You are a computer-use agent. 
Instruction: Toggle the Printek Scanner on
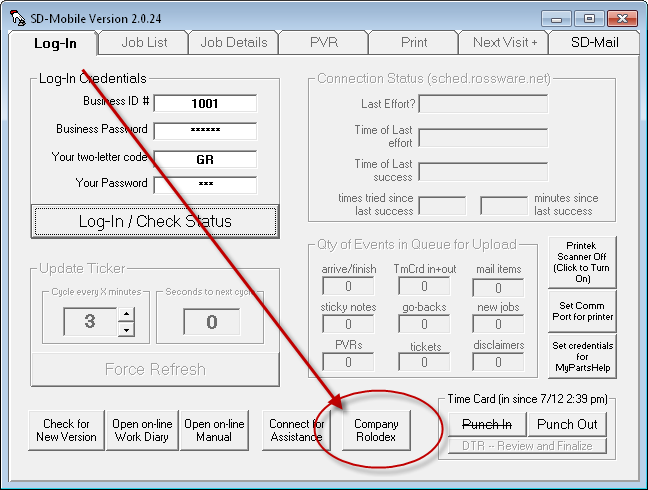[x=582, y=260]
